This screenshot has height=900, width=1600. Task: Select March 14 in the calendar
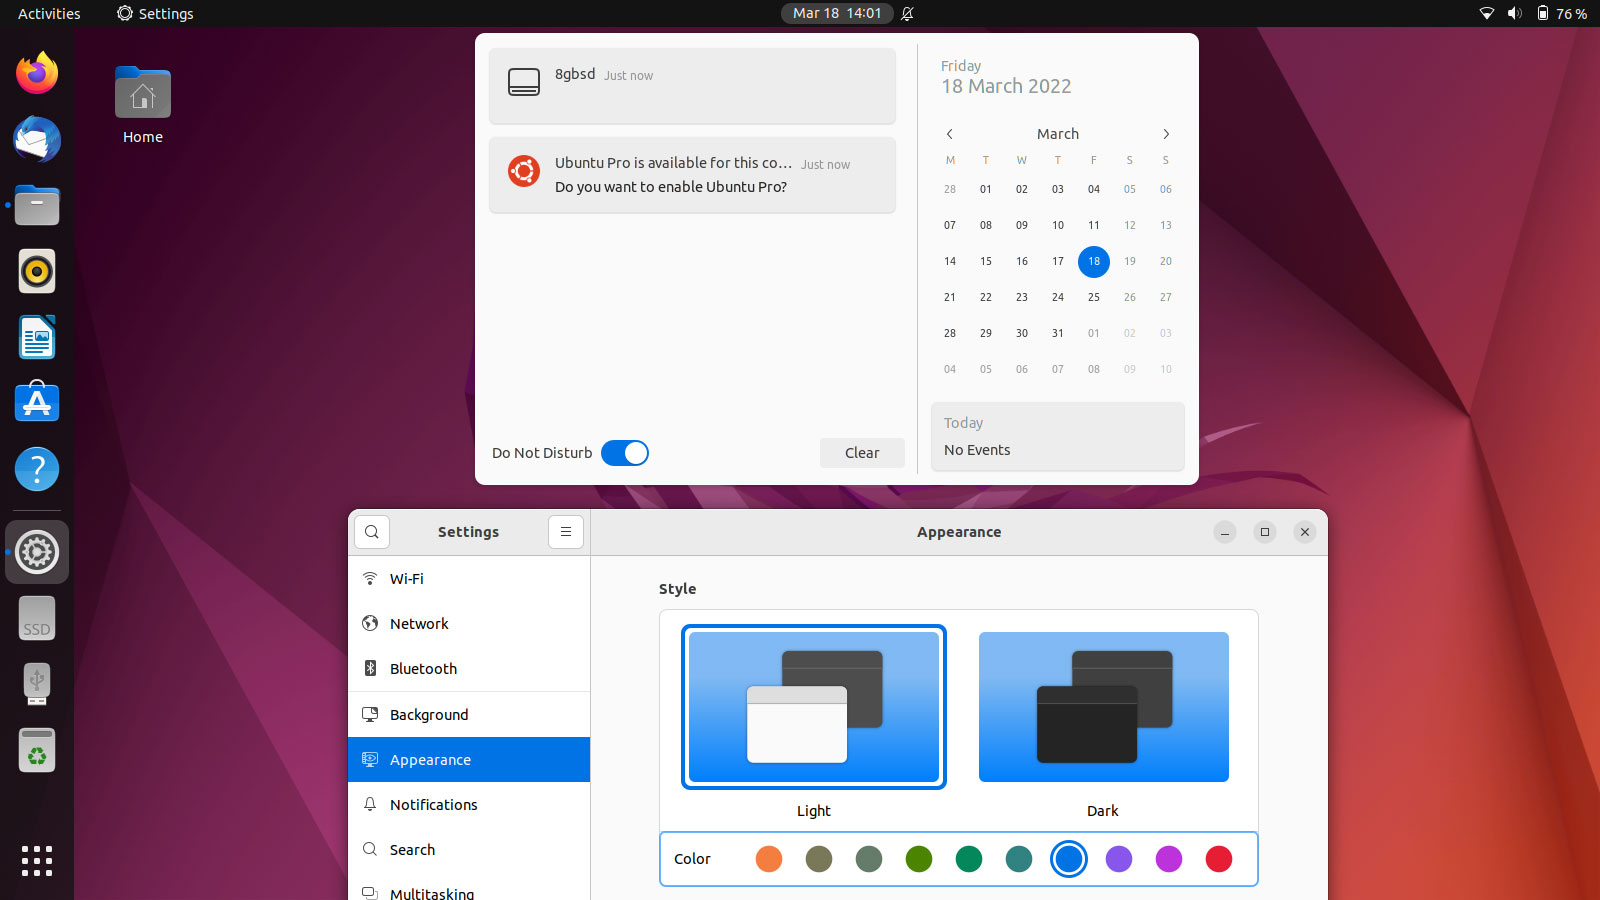coord(950,261)
